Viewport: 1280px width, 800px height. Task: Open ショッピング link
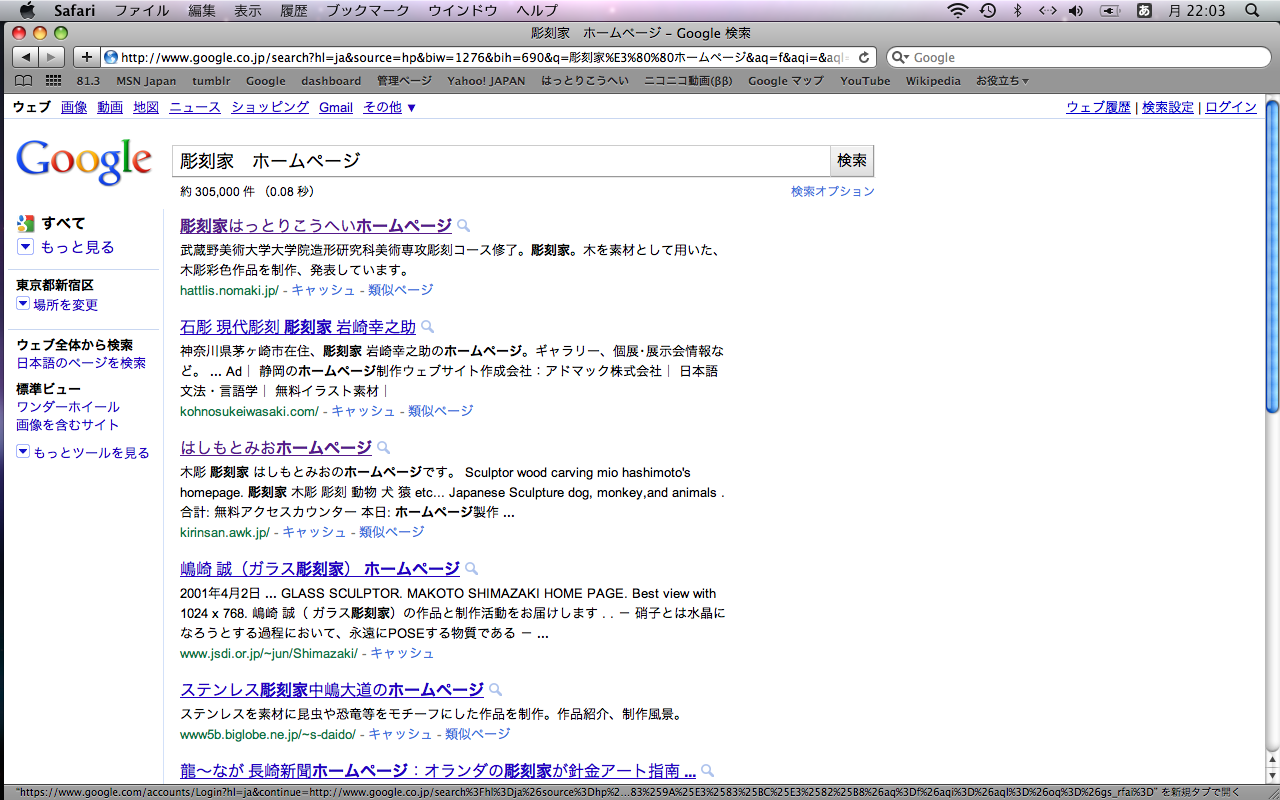pos(270,107)
